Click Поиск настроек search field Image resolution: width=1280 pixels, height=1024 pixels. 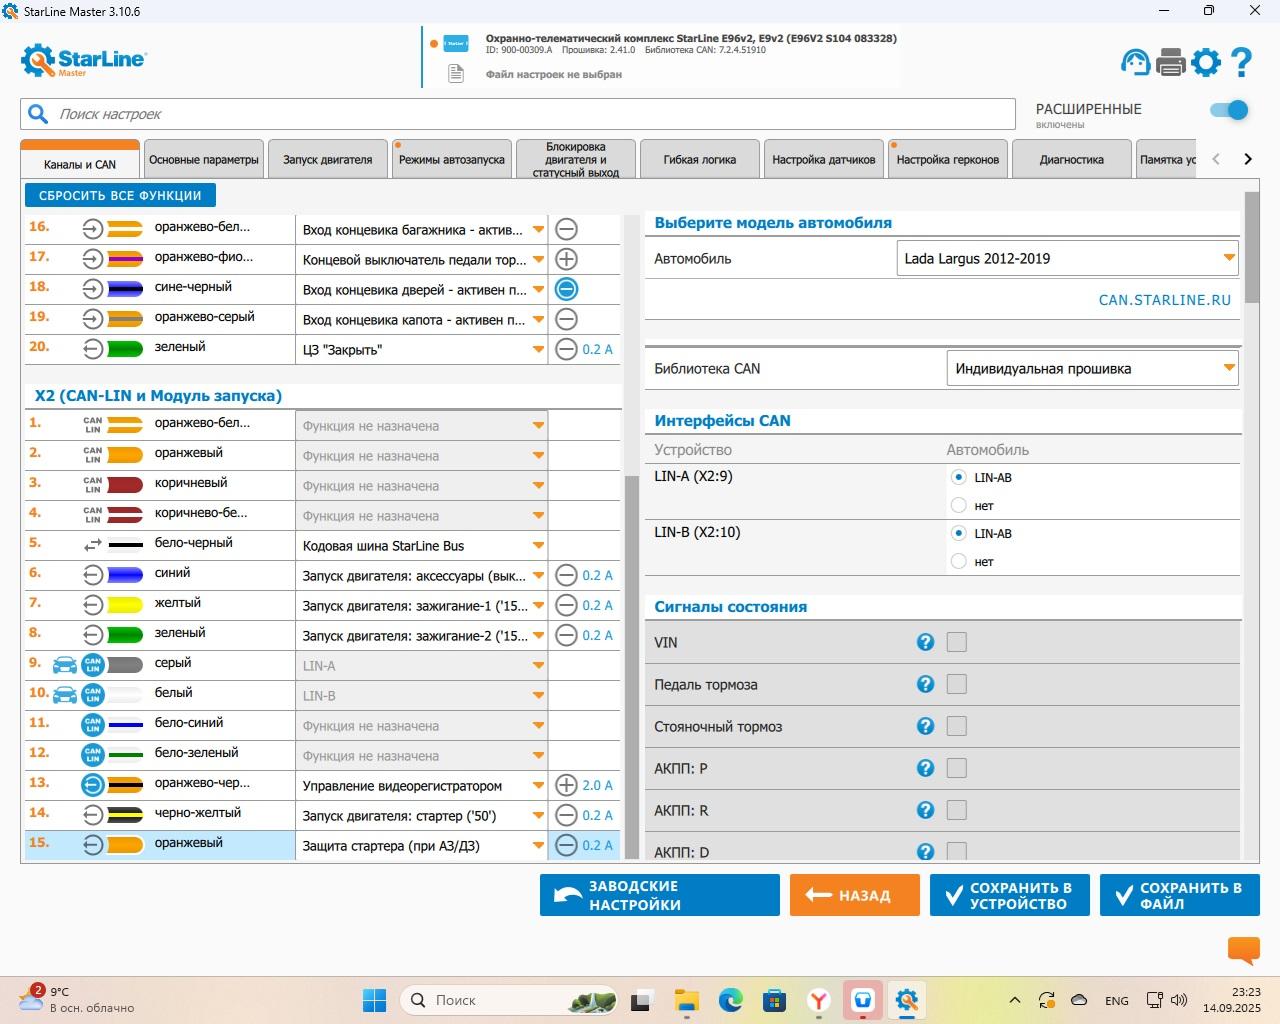tap(518, 114)
